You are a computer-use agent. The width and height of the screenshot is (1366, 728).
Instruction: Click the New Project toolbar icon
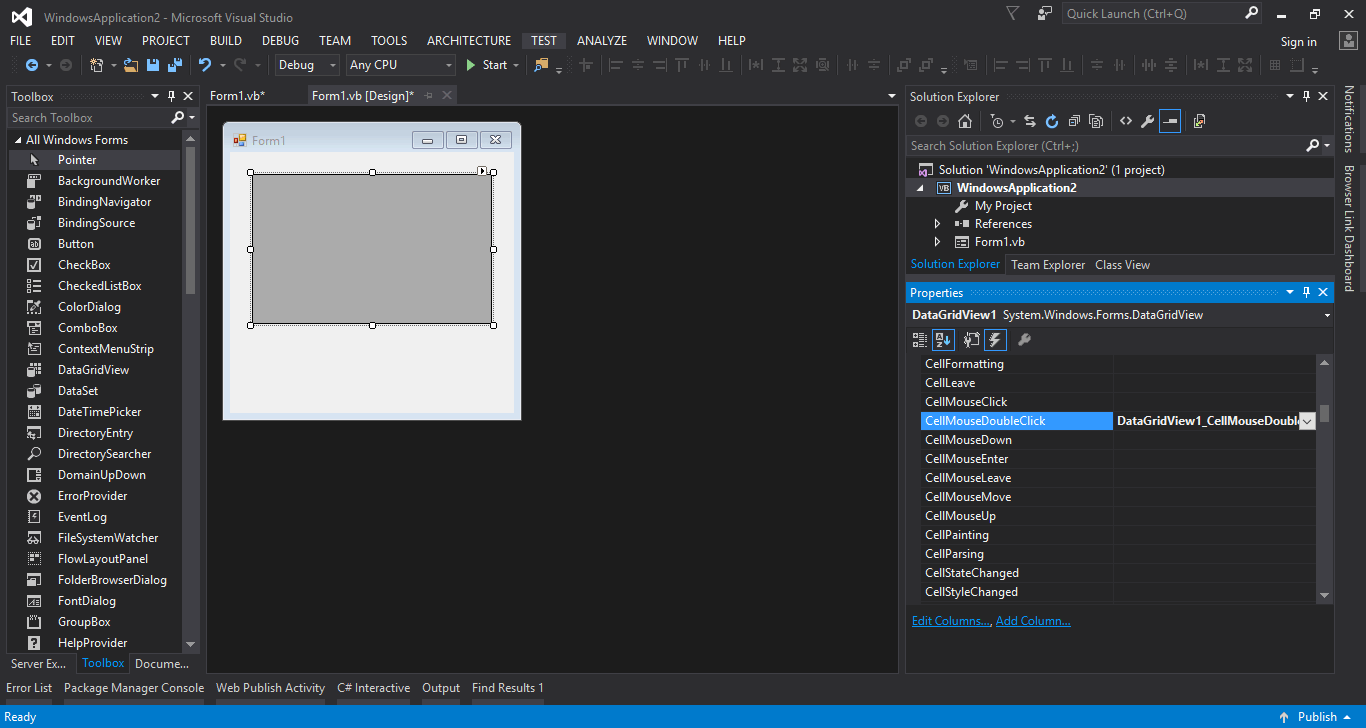pos(96,65)
